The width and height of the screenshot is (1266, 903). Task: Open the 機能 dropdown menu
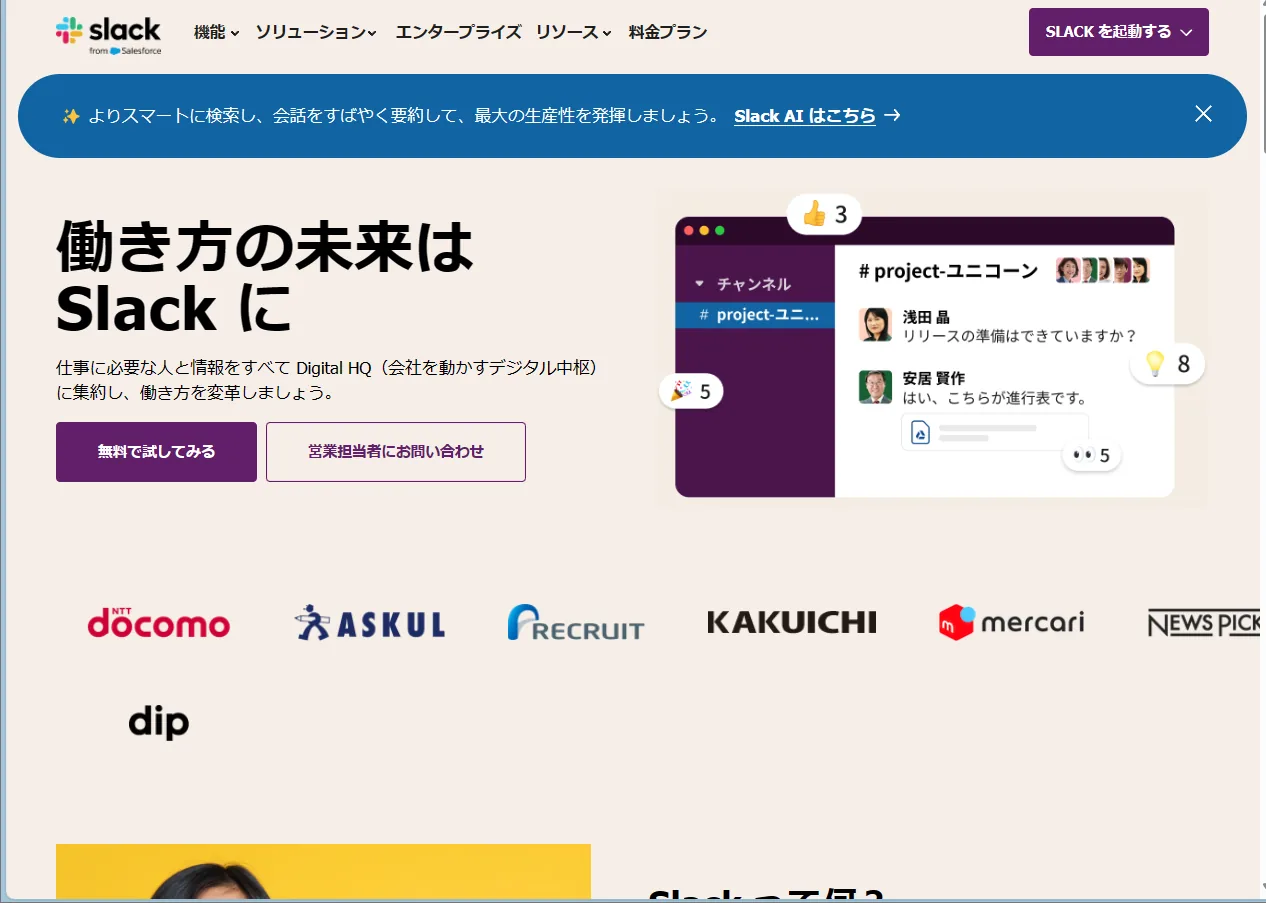click(216, 32)
